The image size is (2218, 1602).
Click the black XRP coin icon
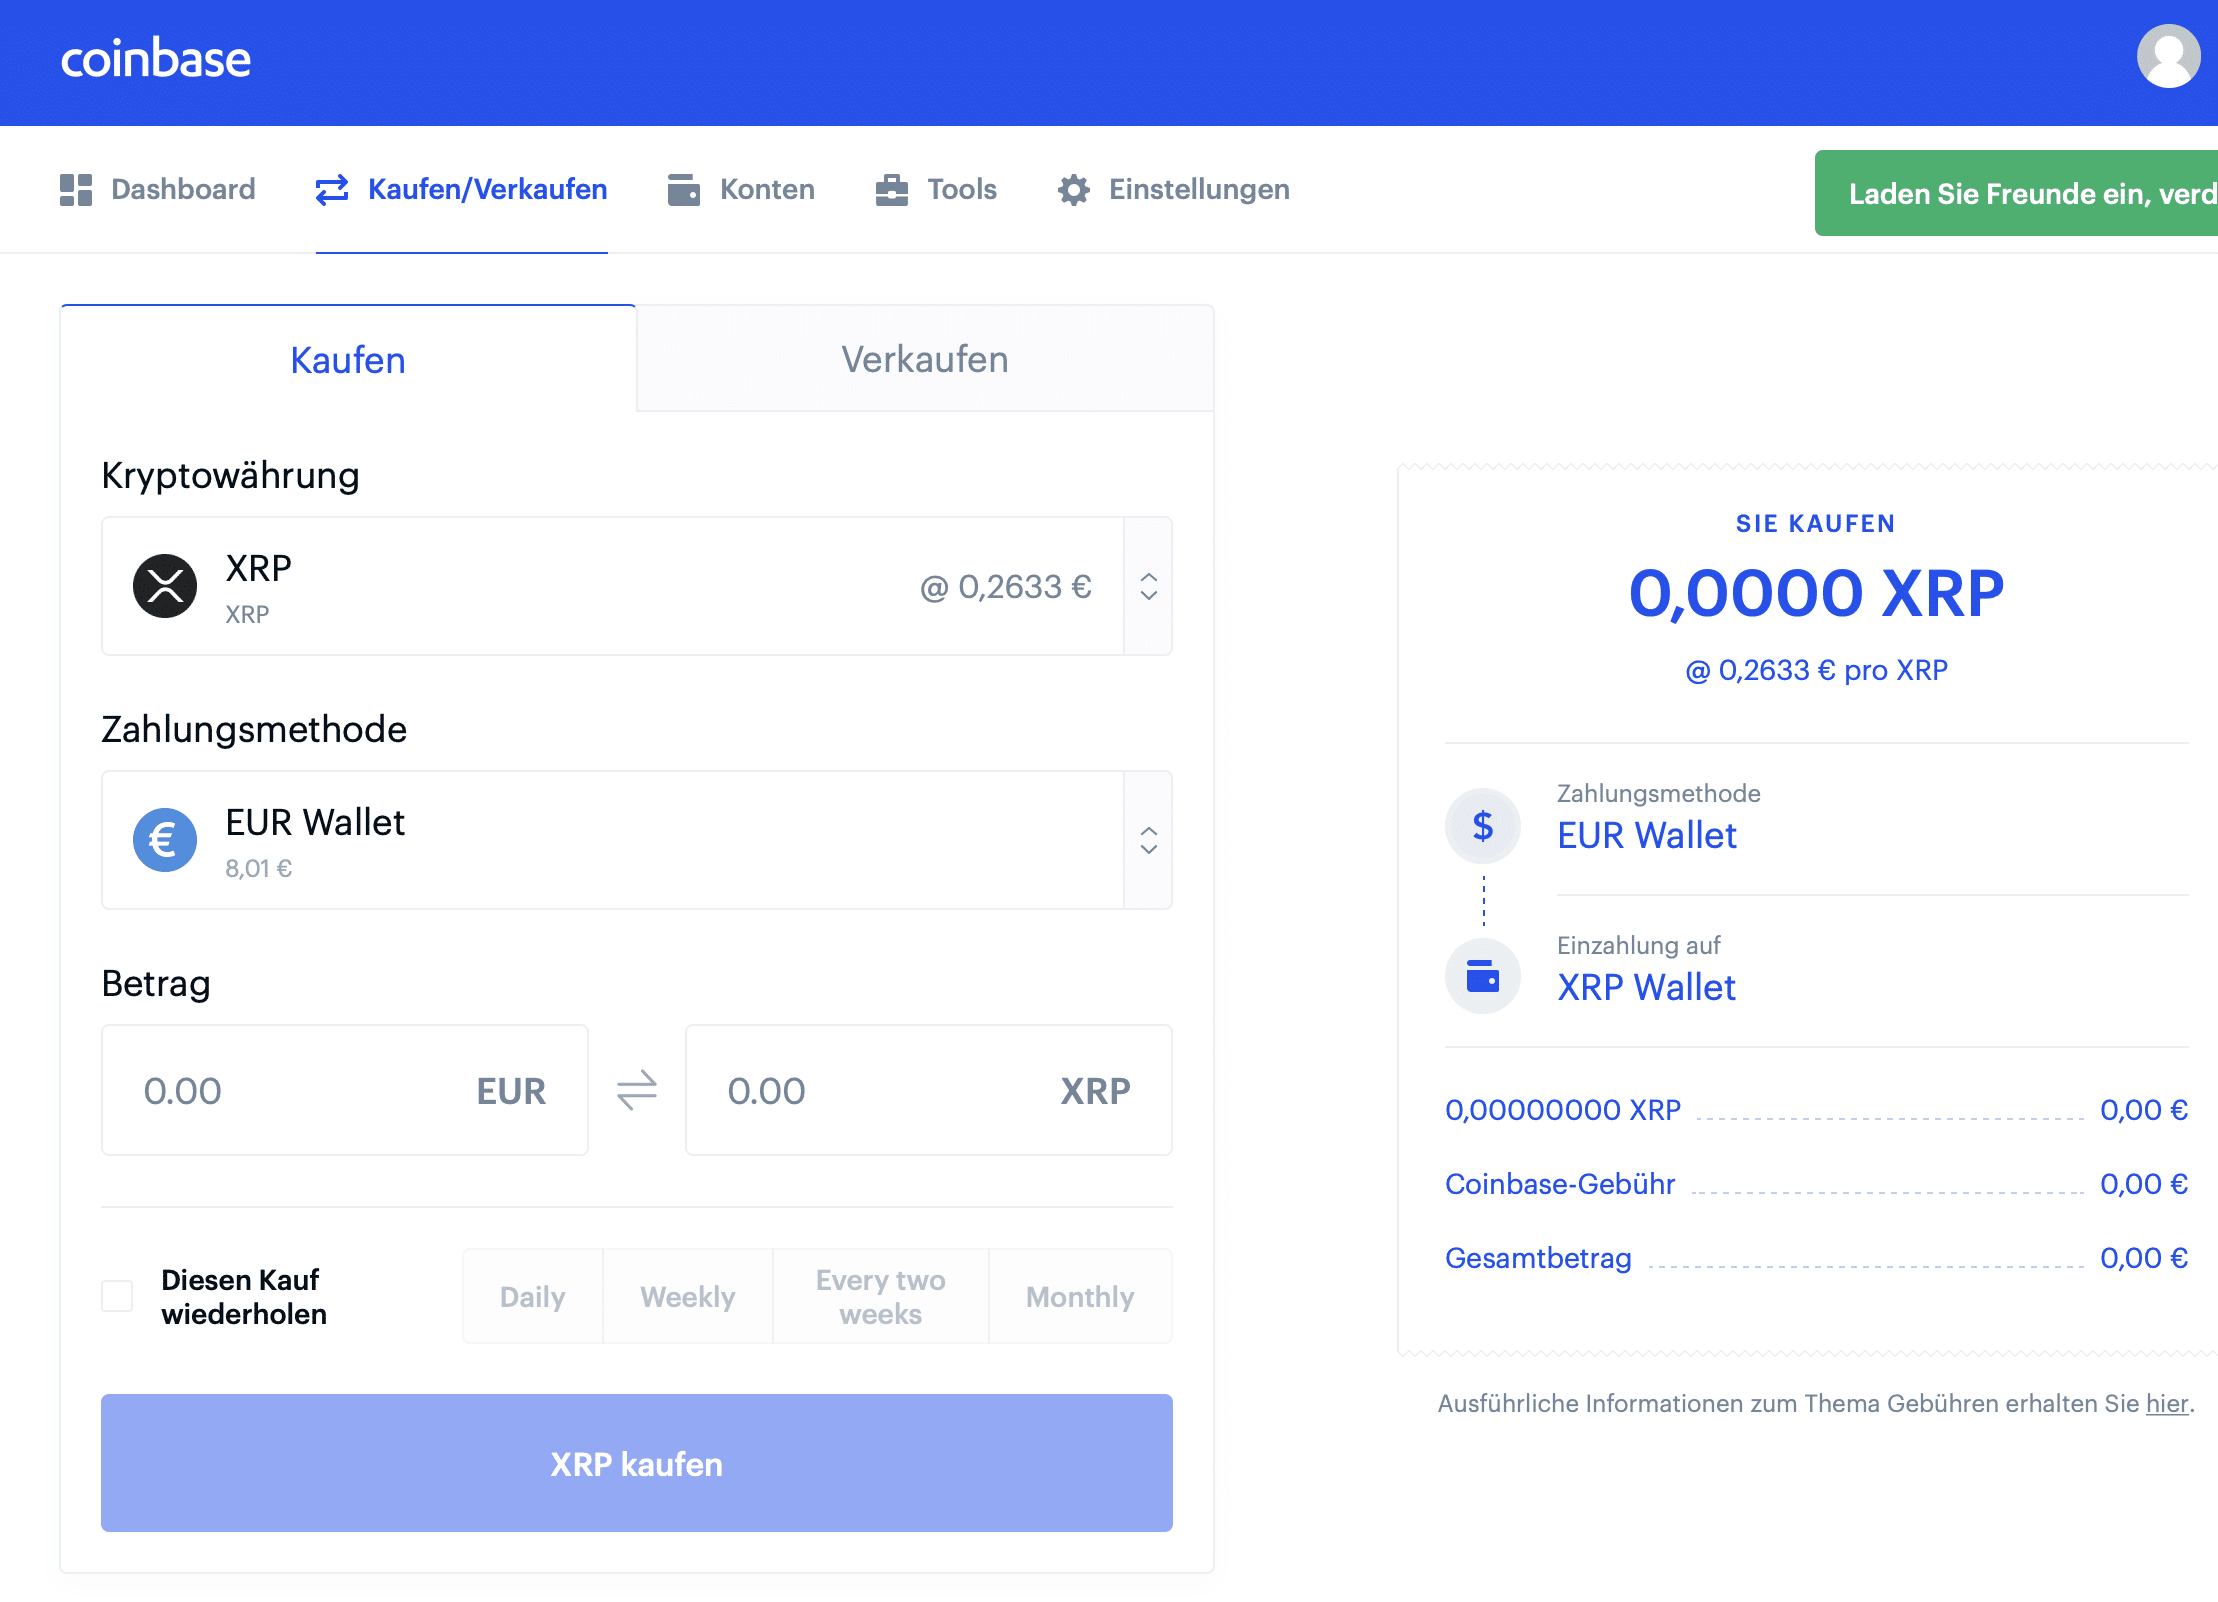click(x=165, y=586)
